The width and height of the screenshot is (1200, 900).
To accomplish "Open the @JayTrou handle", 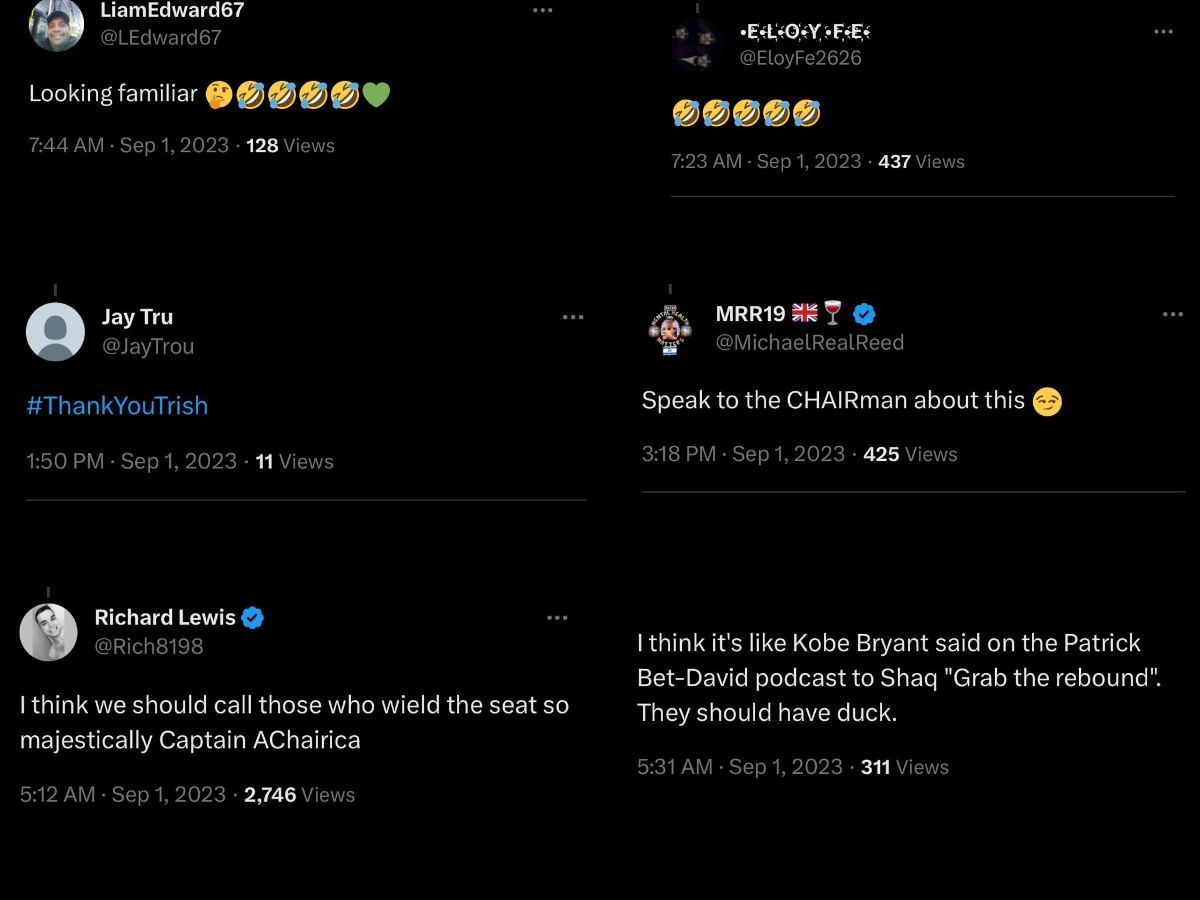I will click(148, 346).
